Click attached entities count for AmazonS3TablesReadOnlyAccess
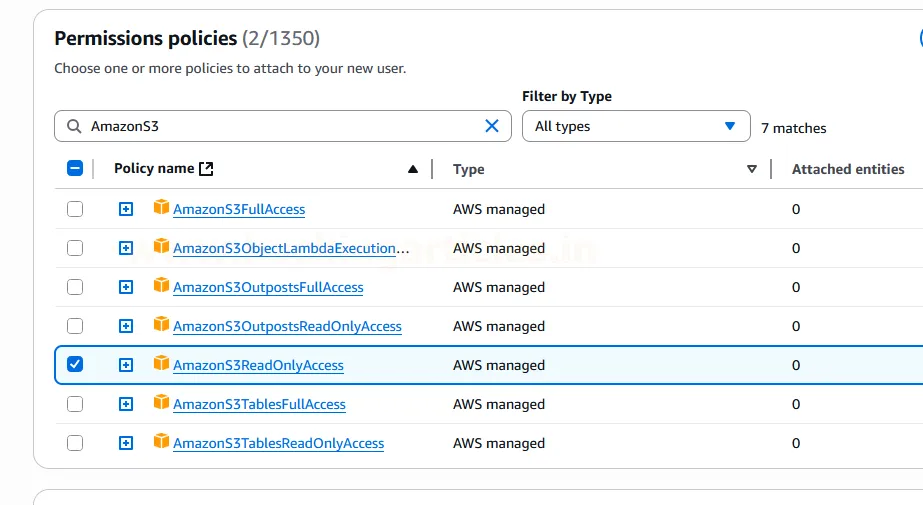The height and width of the screenshot is (505, 923). (x=796, y=443)
